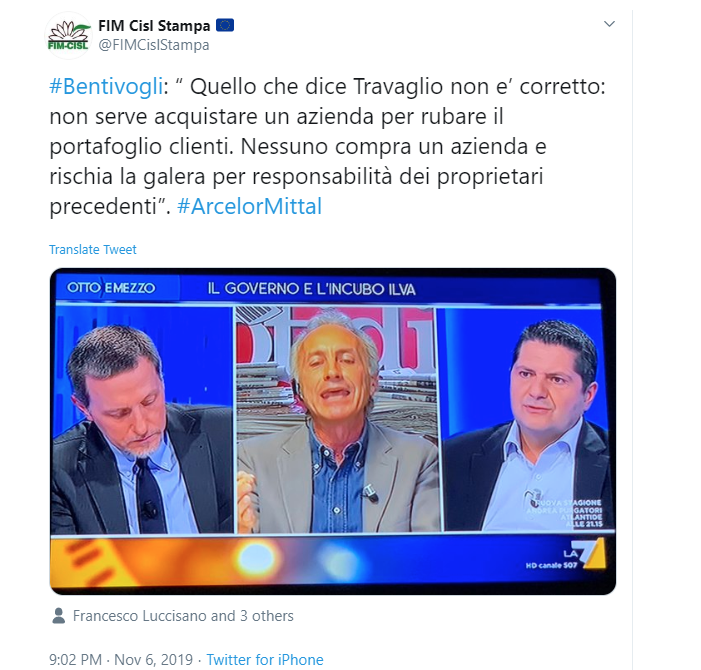Click Translate Tweet
The width and height of the screenshot is (701, 670).
[x=93, y=249]
